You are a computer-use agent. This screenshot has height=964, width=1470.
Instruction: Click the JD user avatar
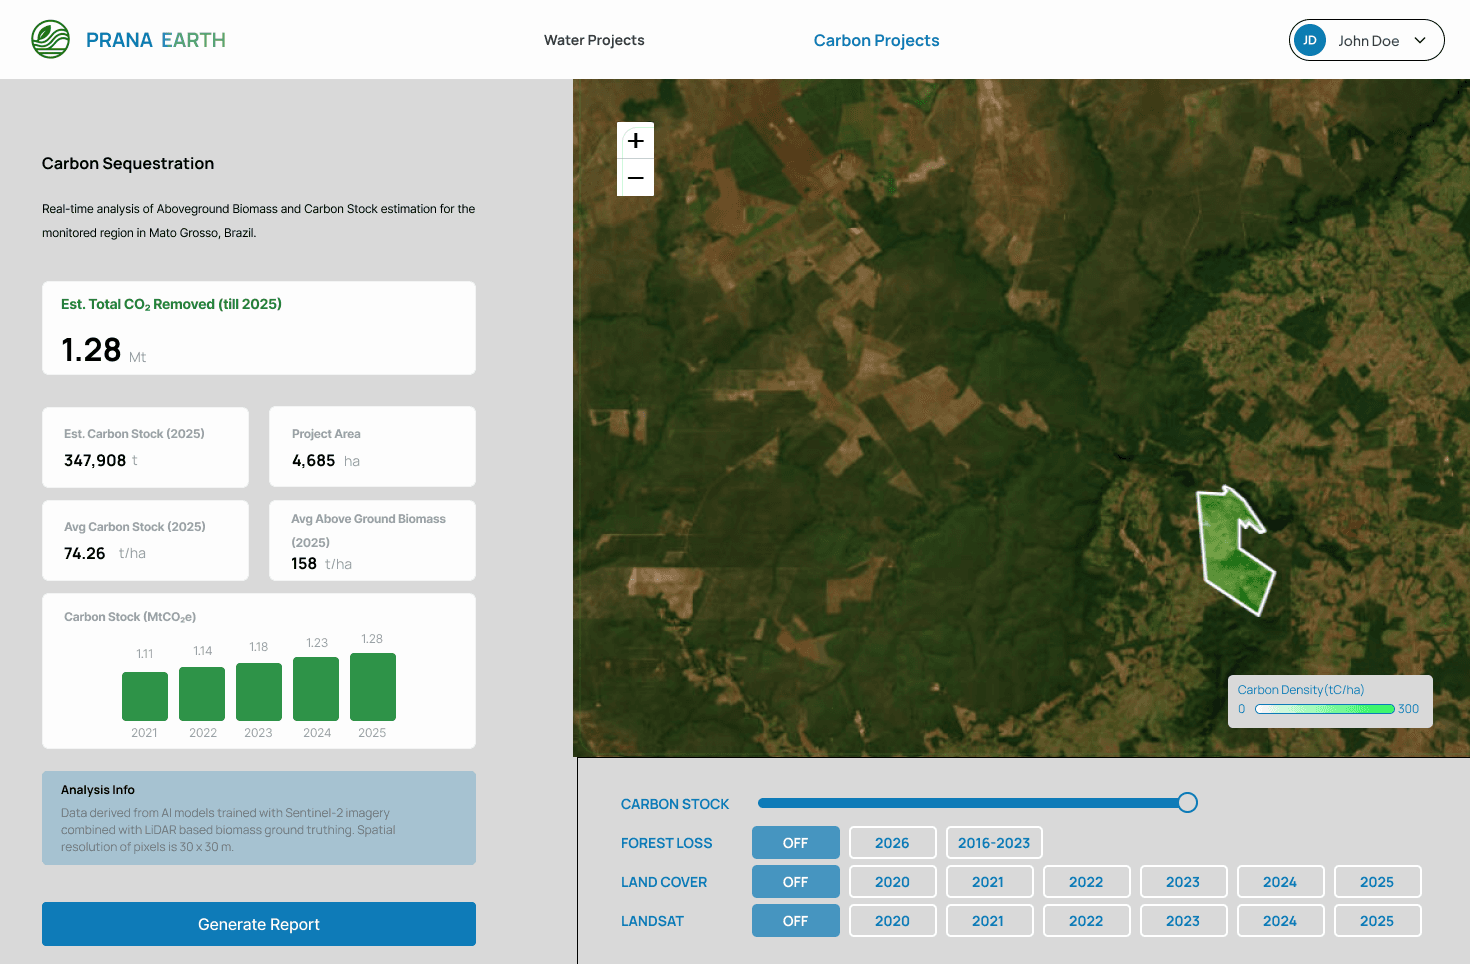tap(1310, 40)
